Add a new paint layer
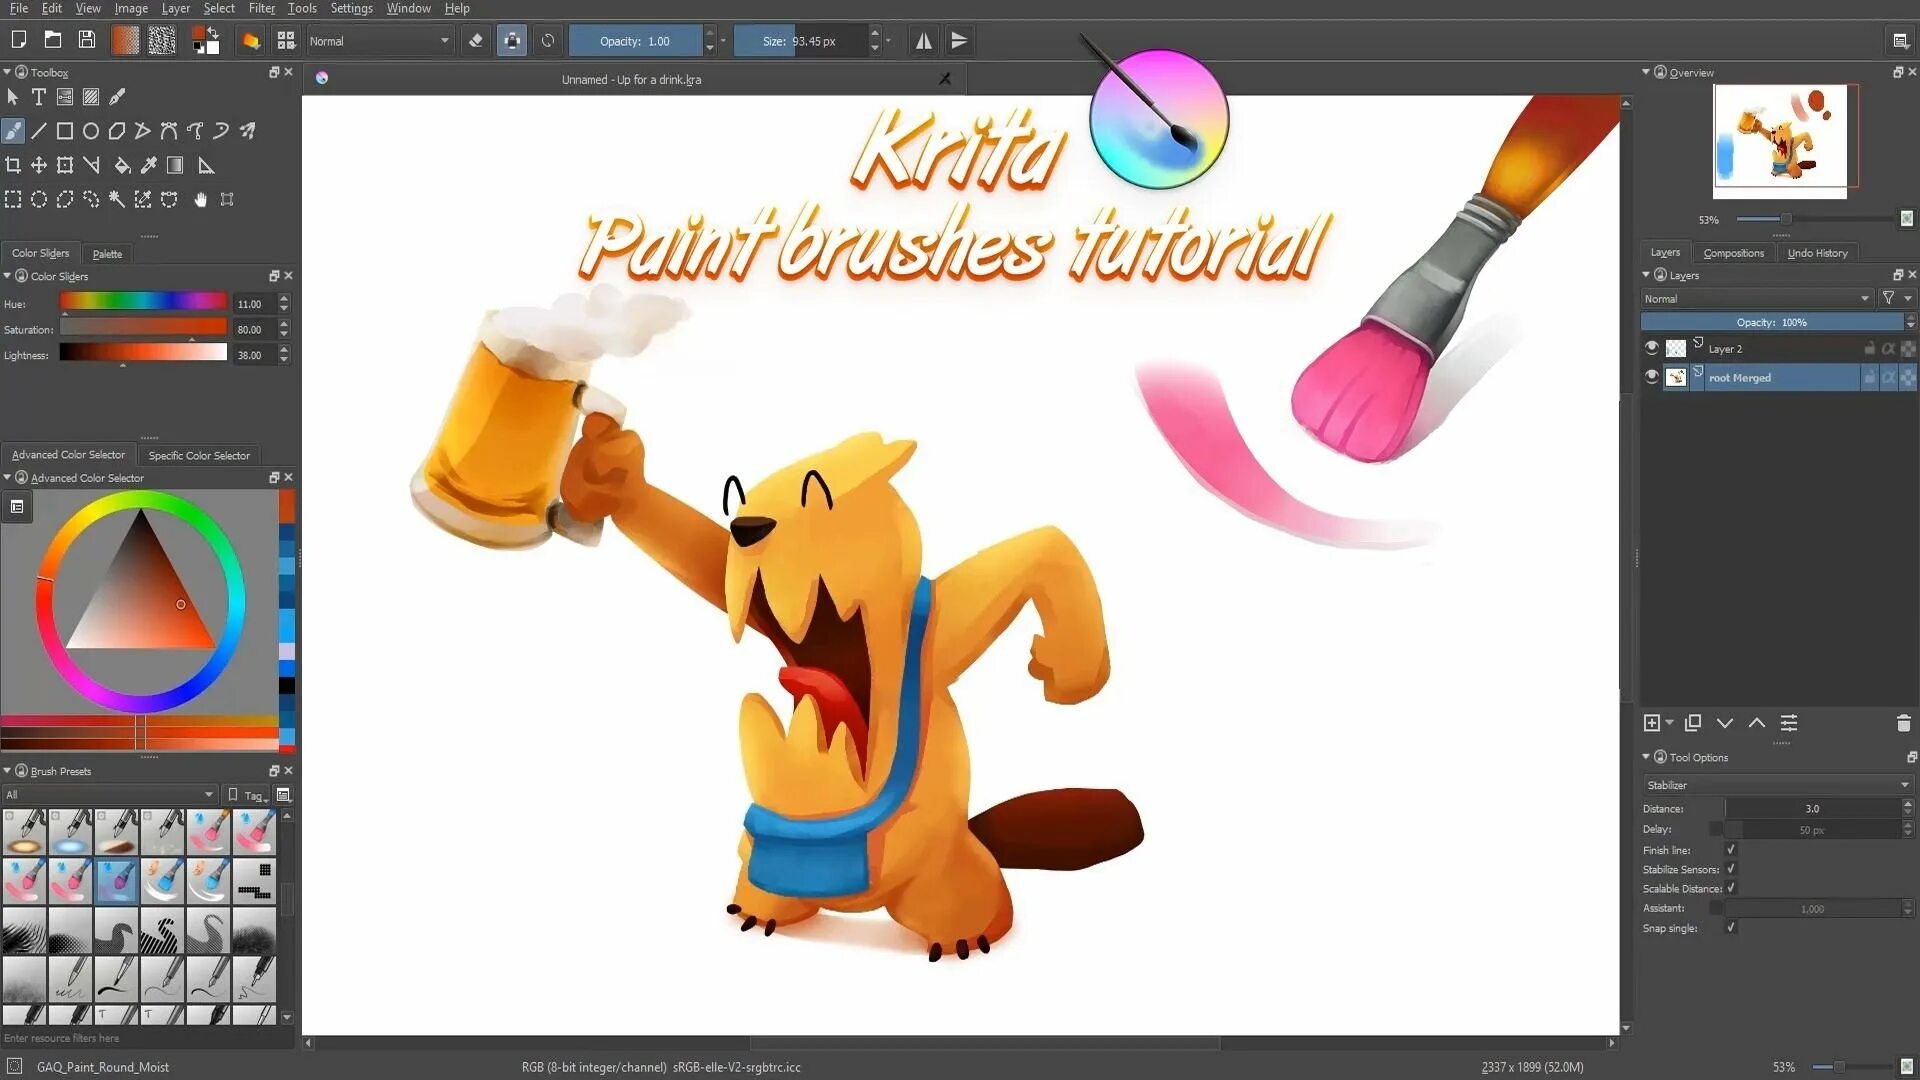1920x1080 pixels. pyautogui.click(x=1652, y=723)
